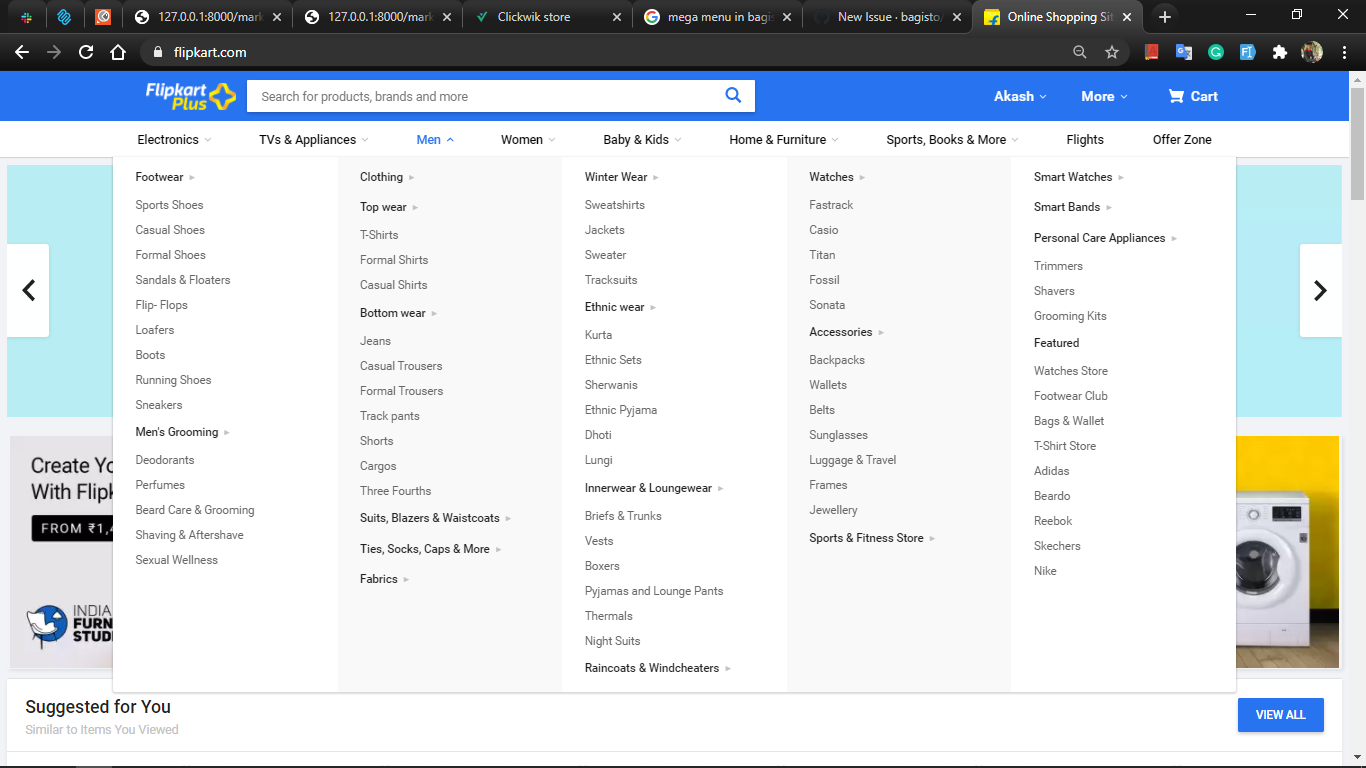Open the shopping Cart icon
The image size is (1366, 768).
pos(1176,96)
